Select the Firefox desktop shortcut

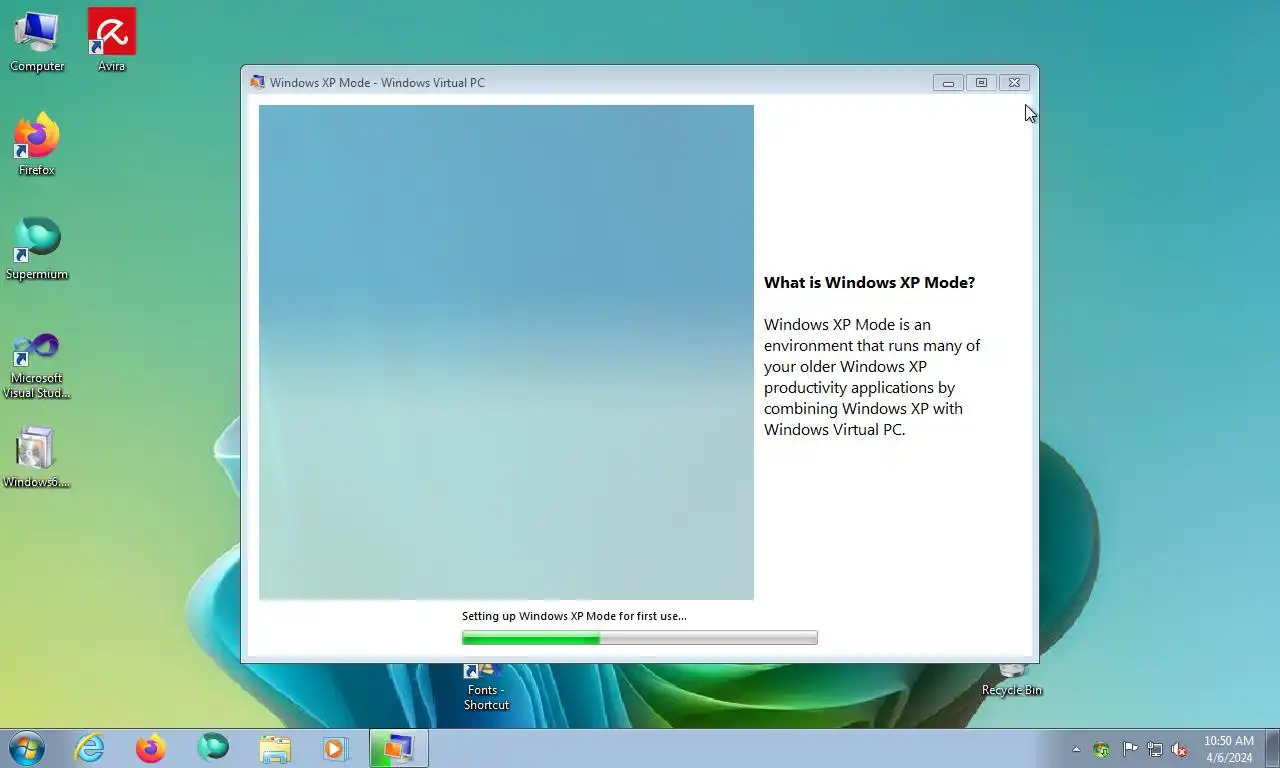37,145
